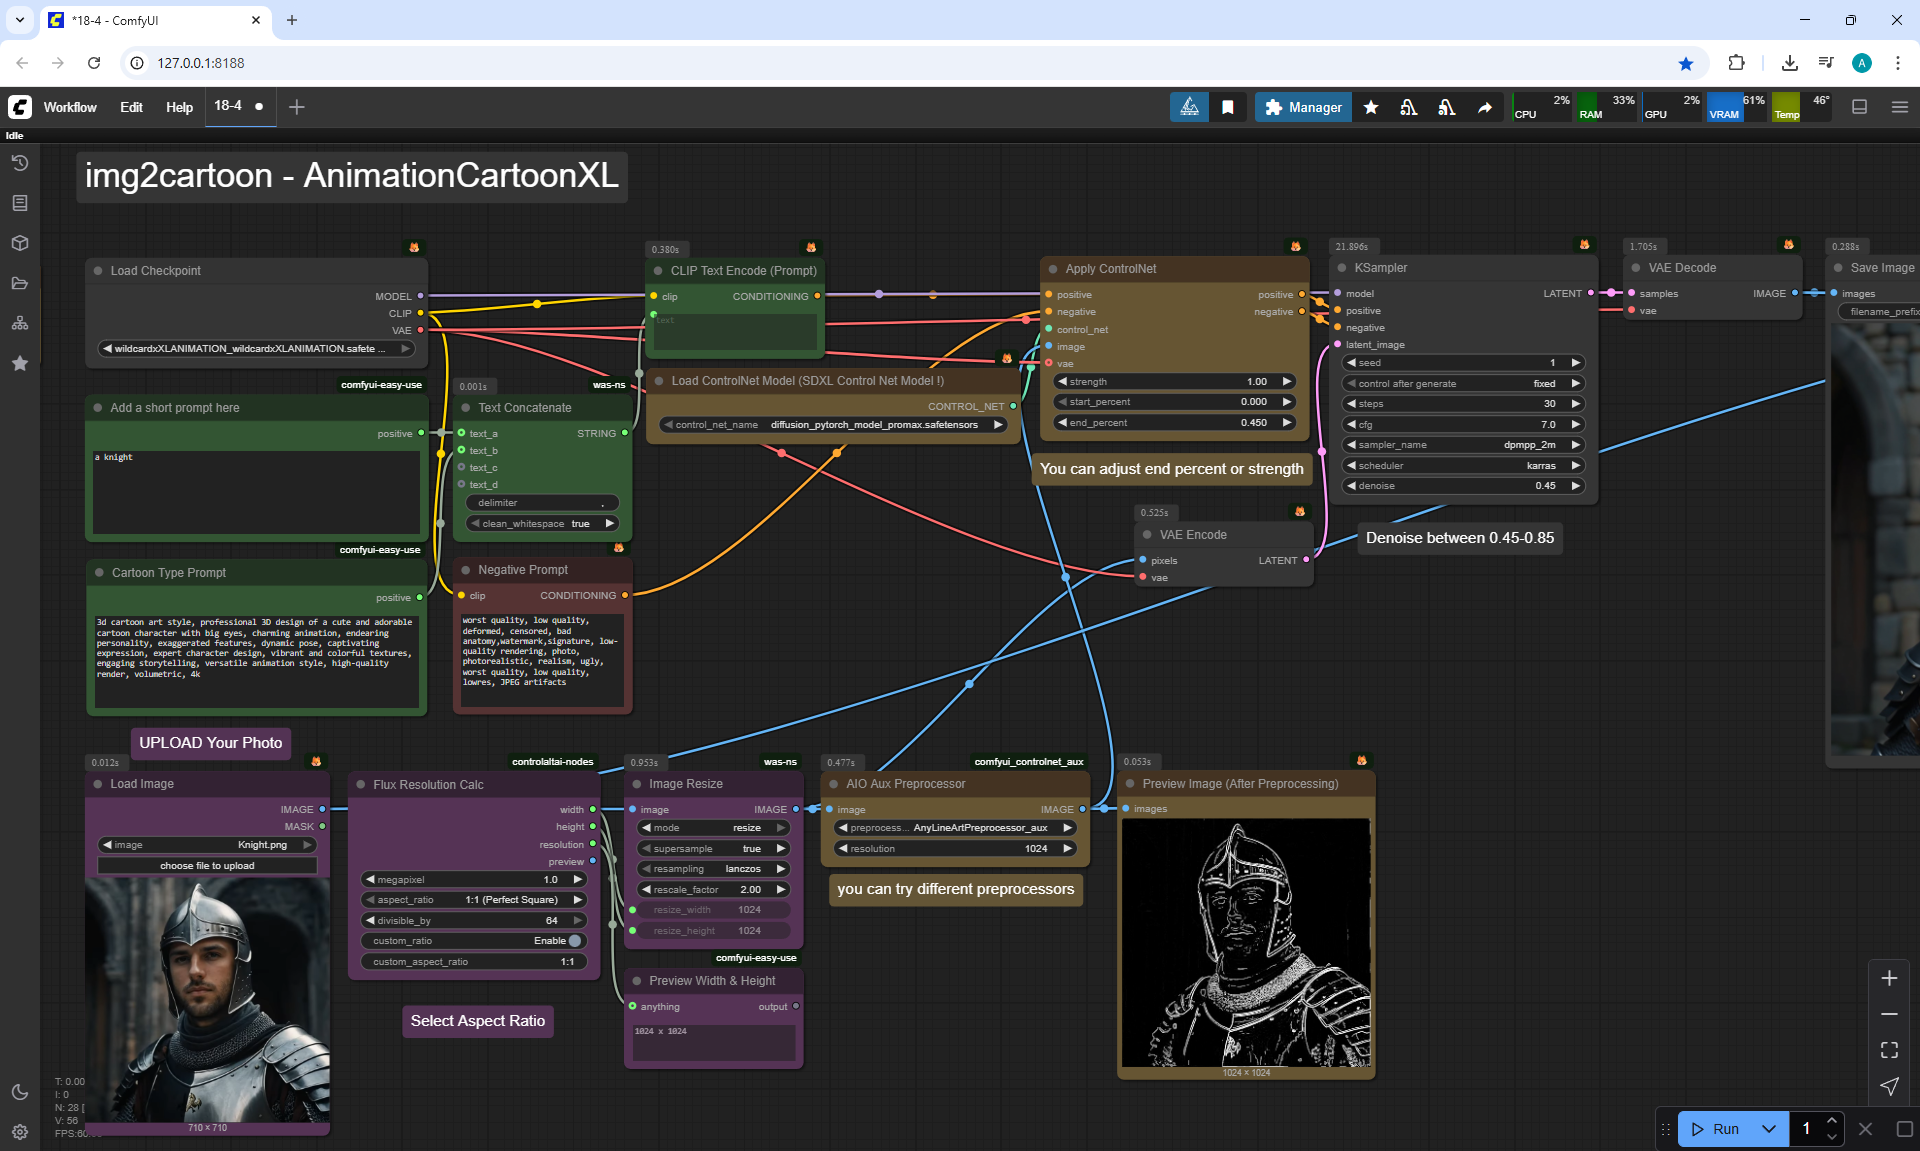
Task: Open the Help menu
Action: [179, 107]
